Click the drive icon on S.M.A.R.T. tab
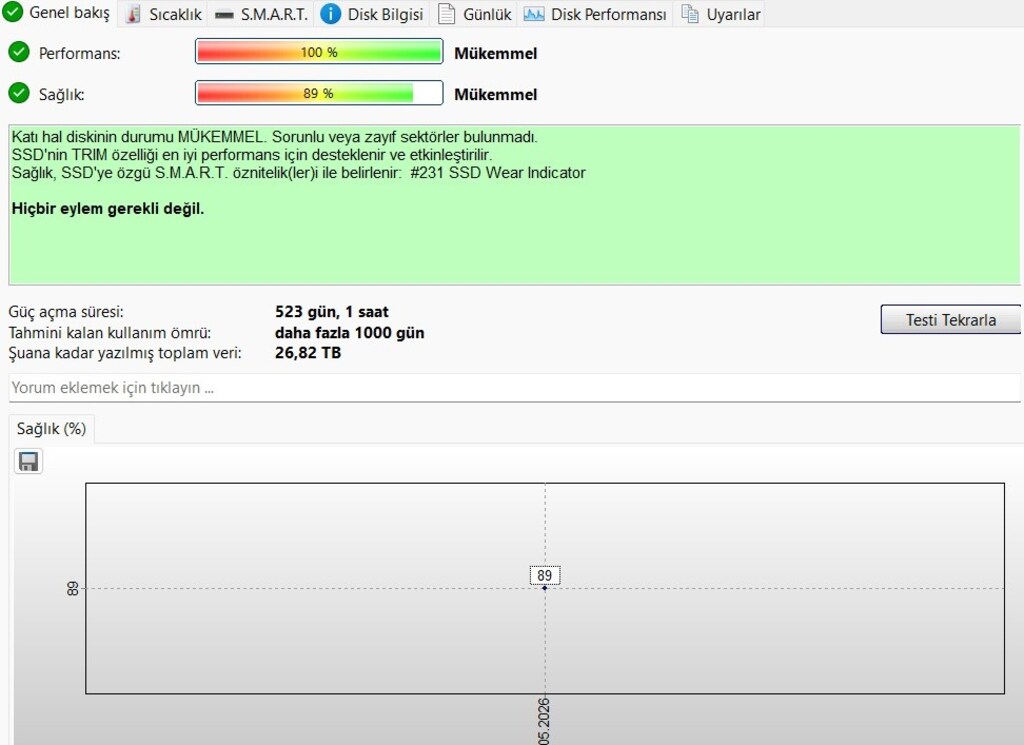Screen dimensions: 1024x745 tap(224, 15)
